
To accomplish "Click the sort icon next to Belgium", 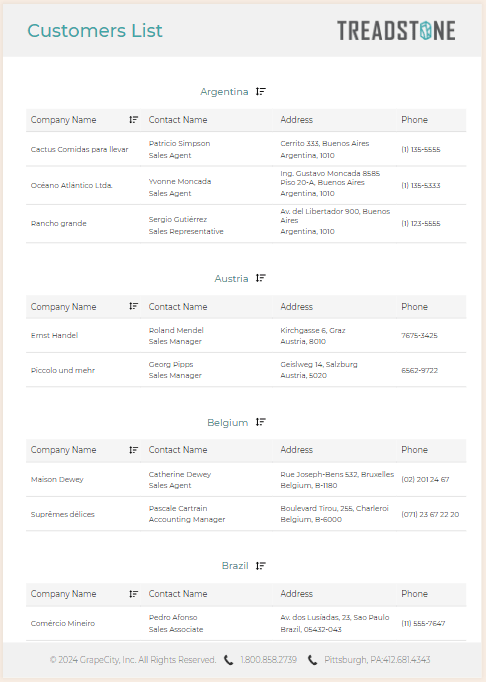I will pos(261,422).
